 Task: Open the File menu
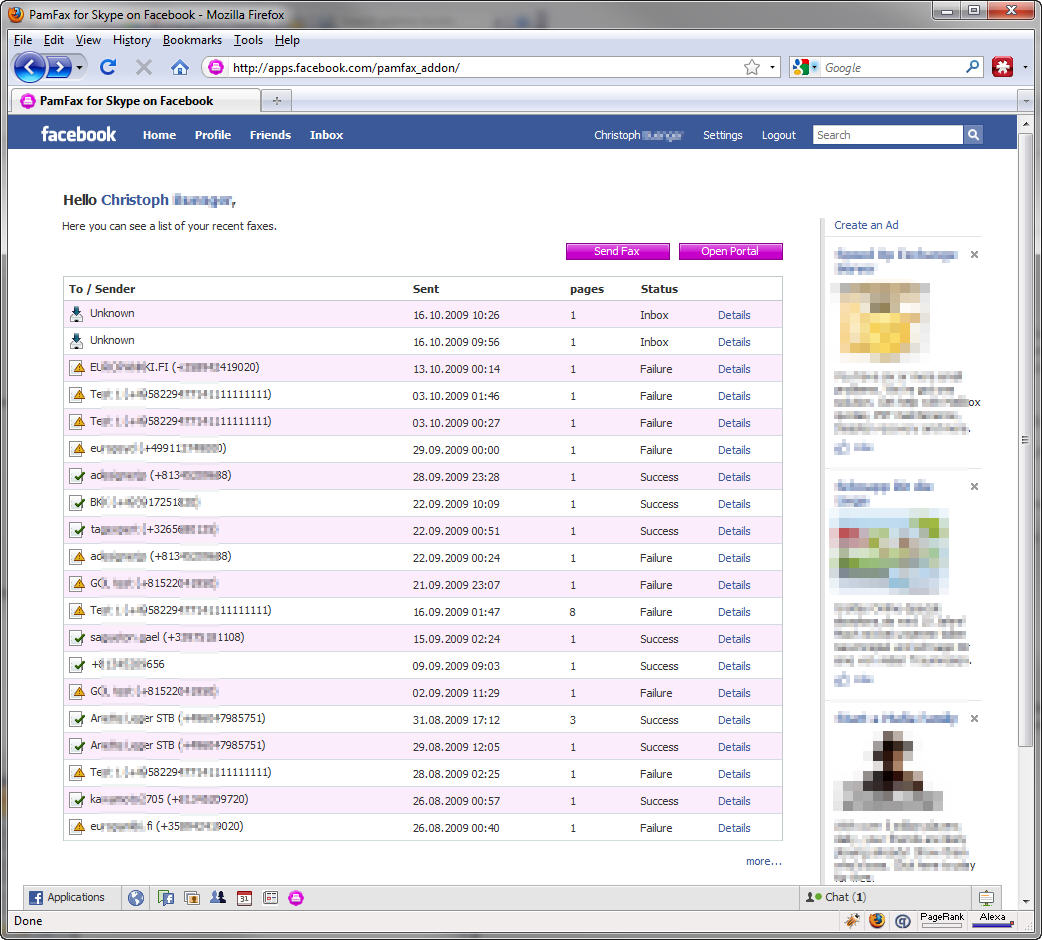click(23, 40)
